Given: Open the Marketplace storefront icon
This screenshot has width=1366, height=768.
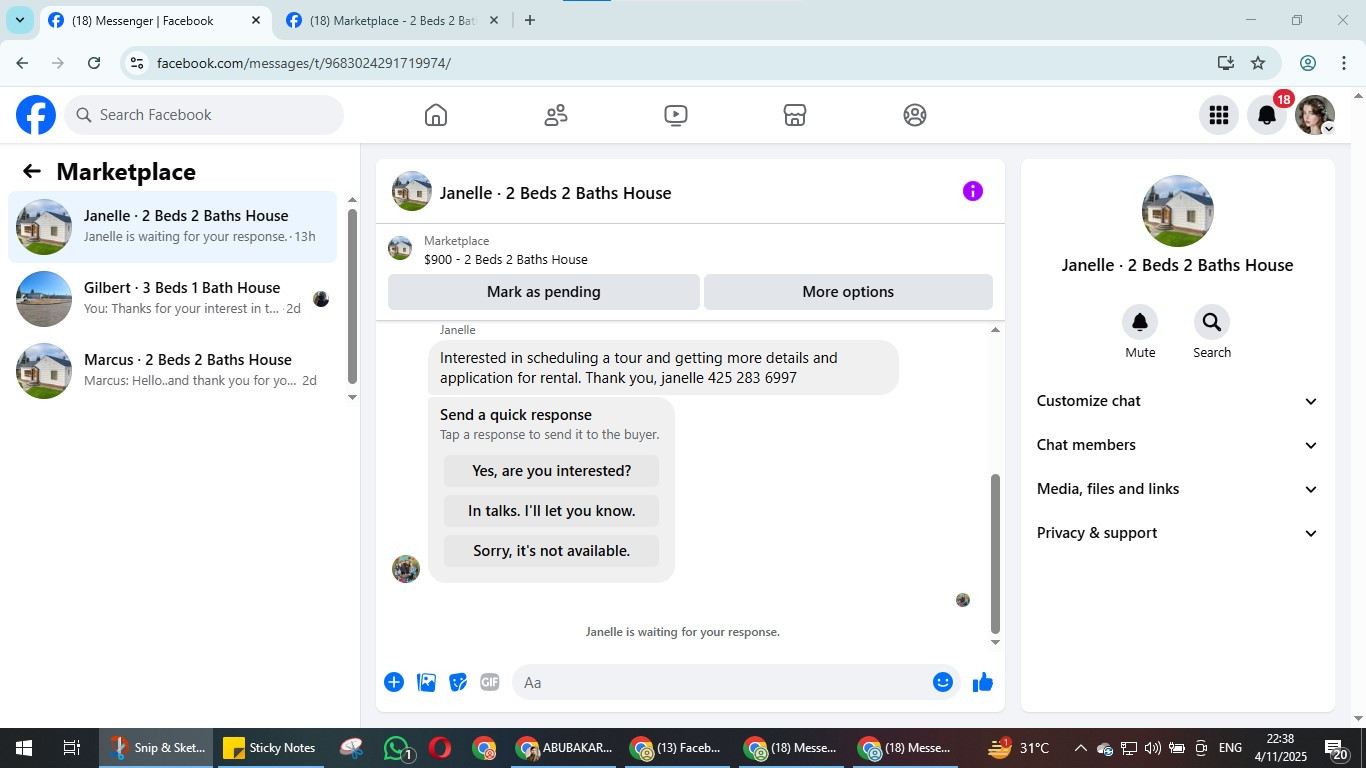Looking at the screenshot, I should (x=795, y=115).
